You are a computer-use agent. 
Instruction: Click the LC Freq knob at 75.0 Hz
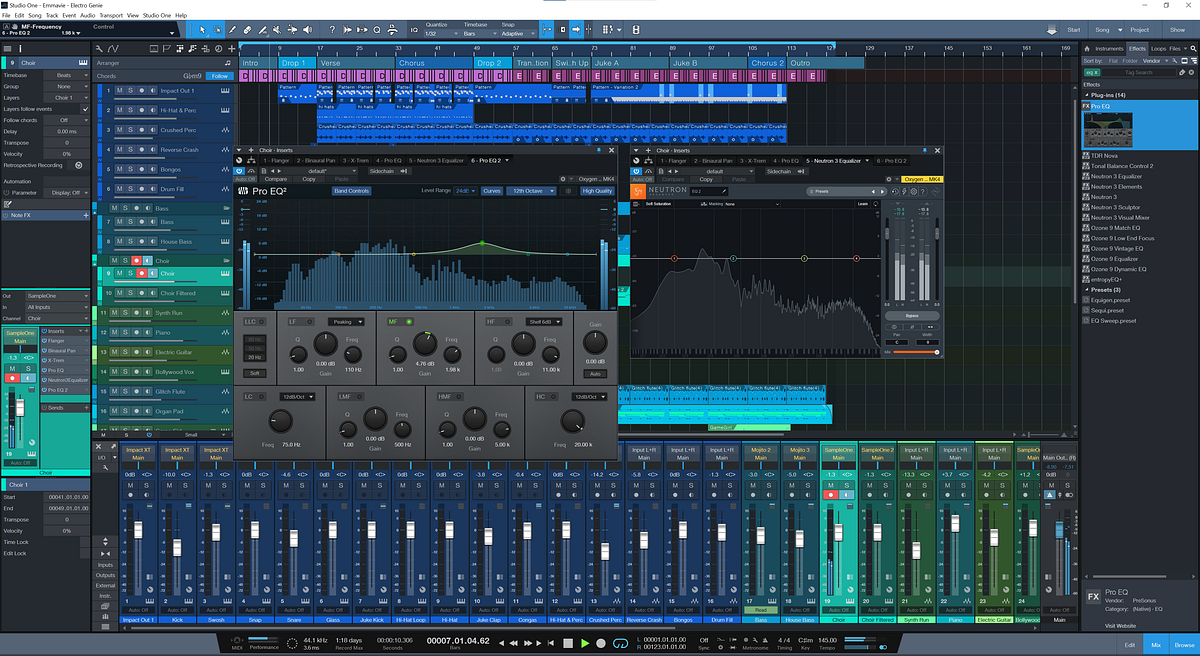point(280,421)
